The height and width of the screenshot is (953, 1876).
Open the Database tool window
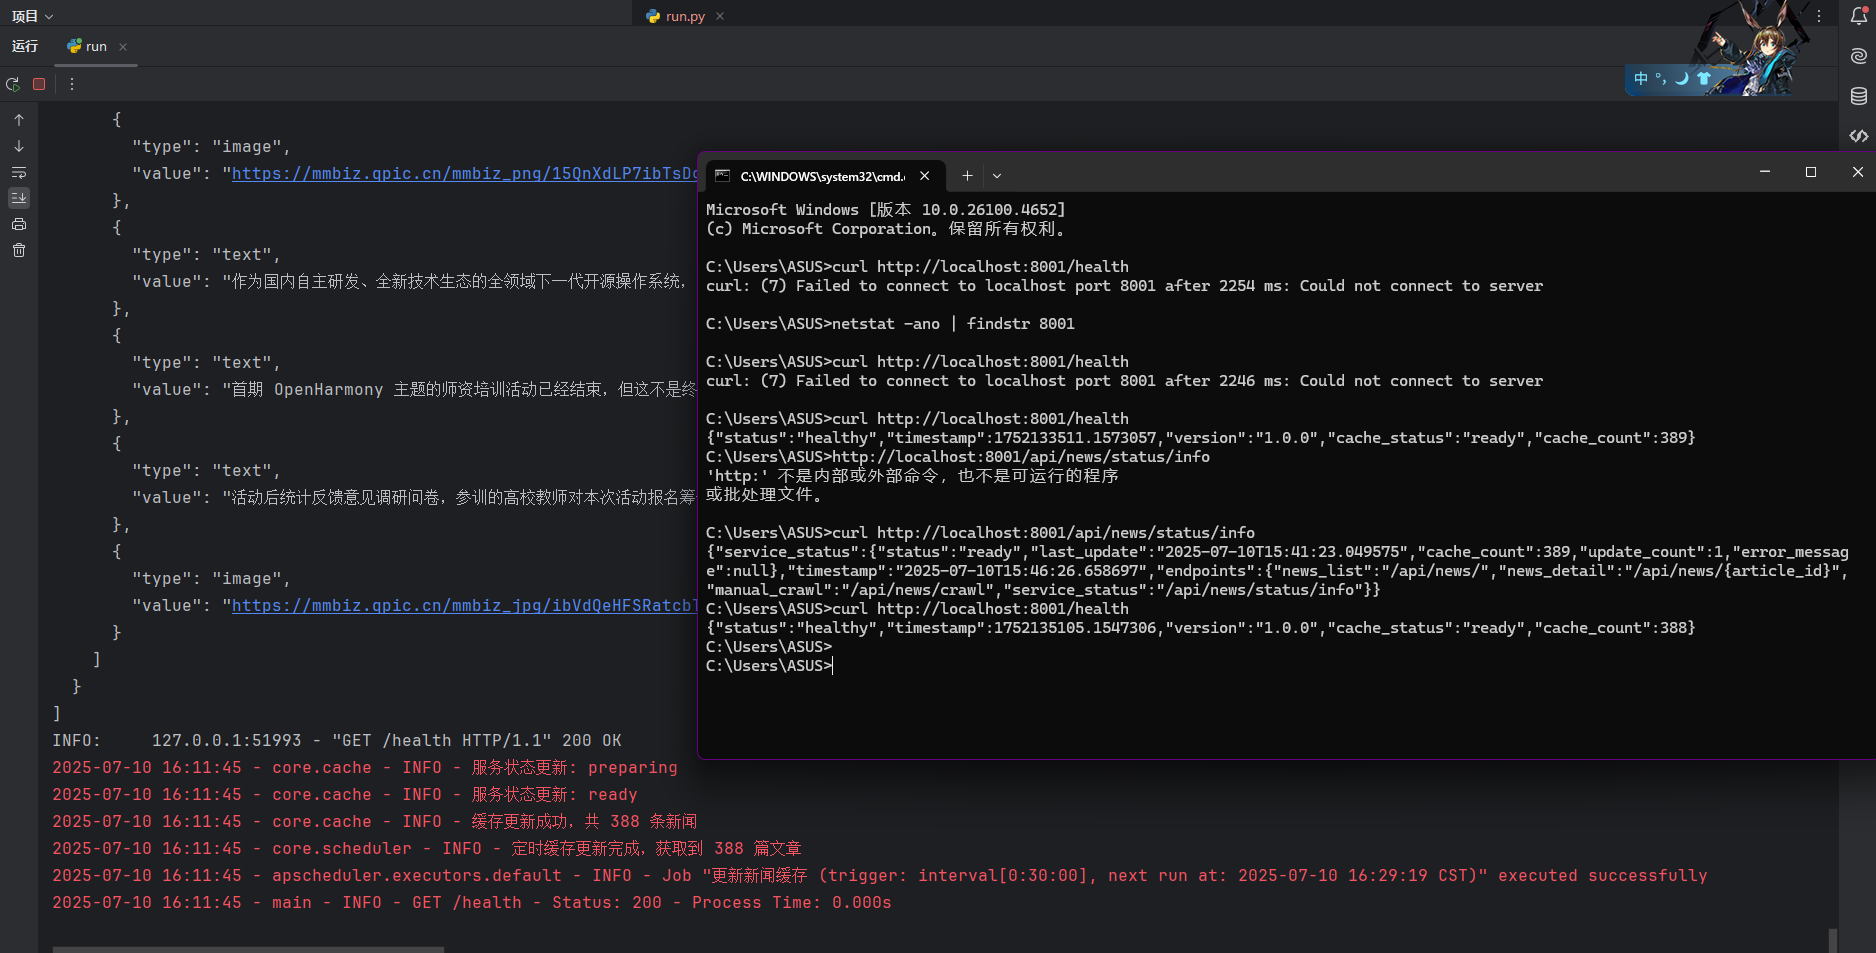(1858, 96)
